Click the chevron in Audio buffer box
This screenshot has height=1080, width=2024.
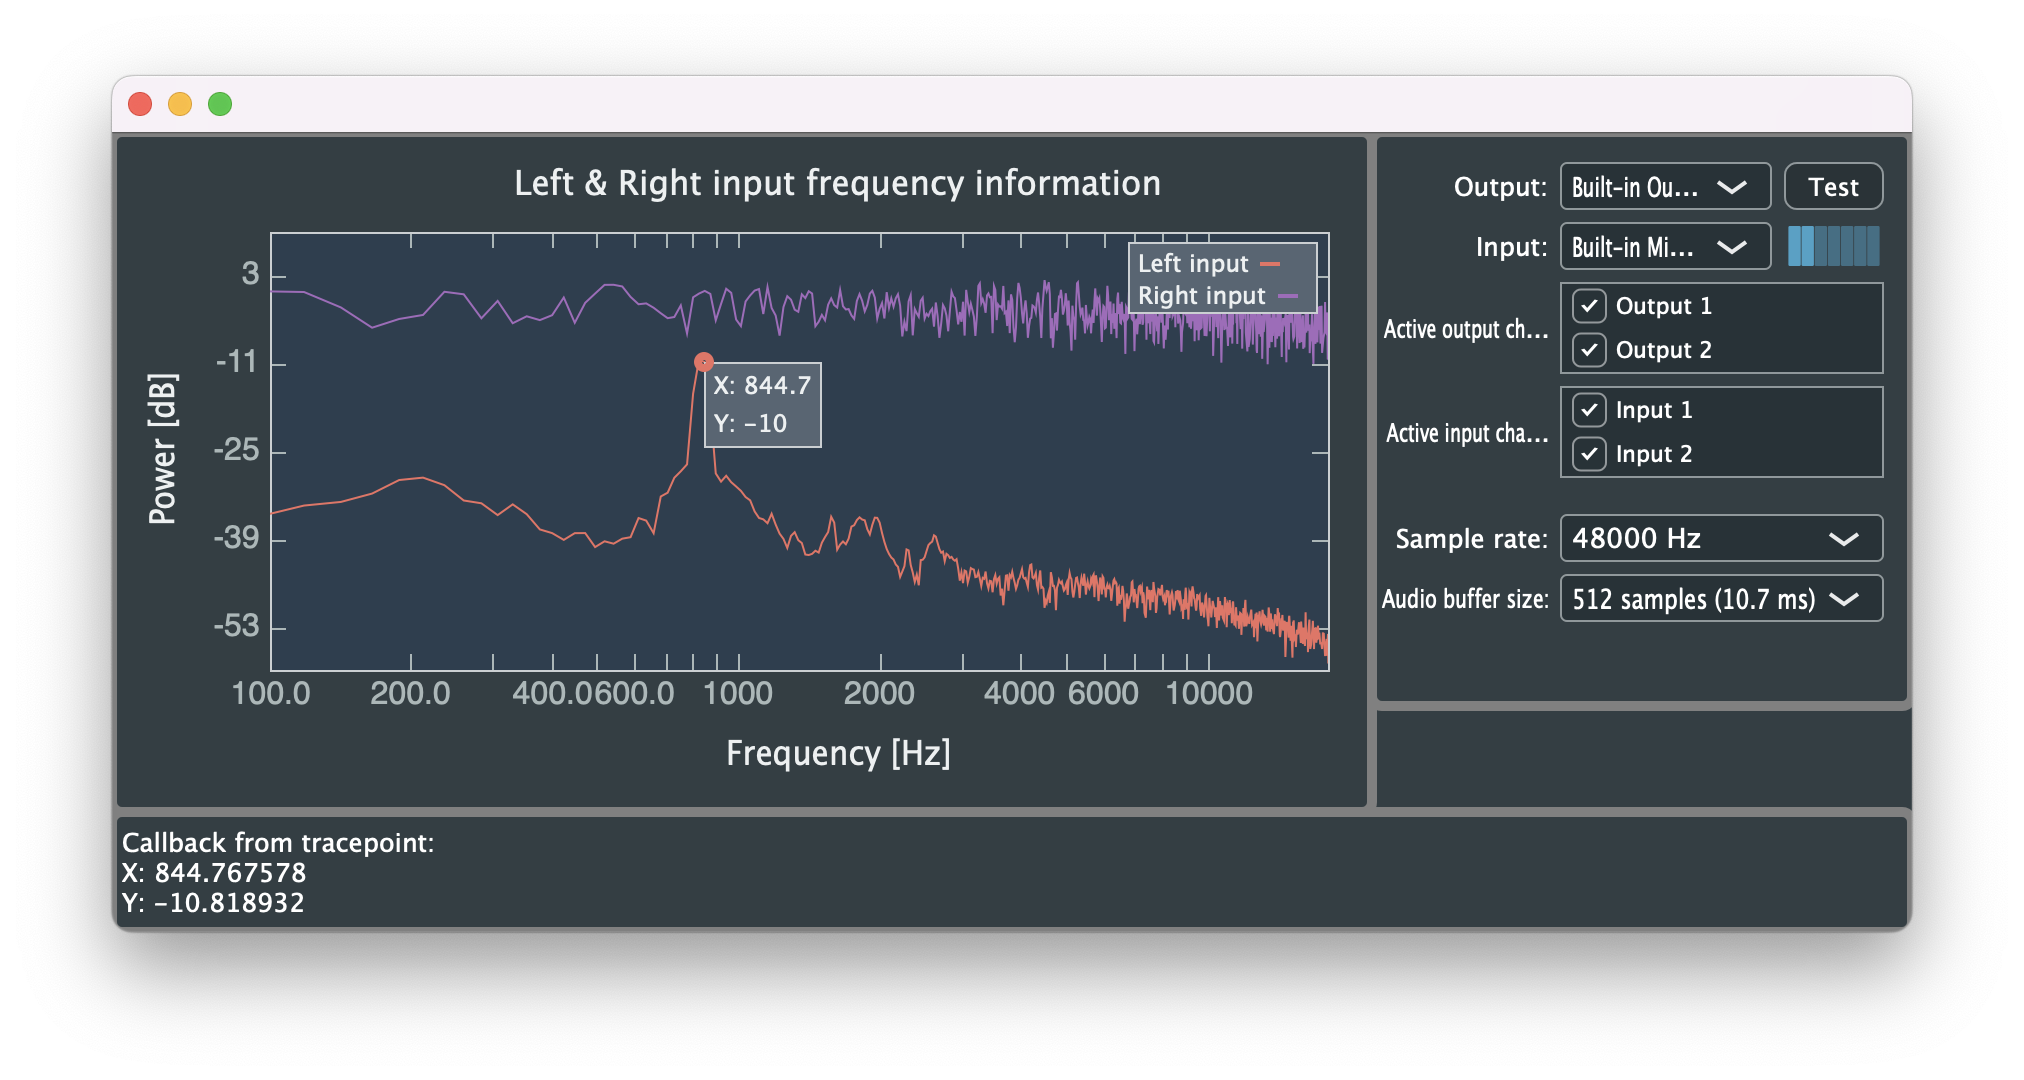click(1843, 599)
